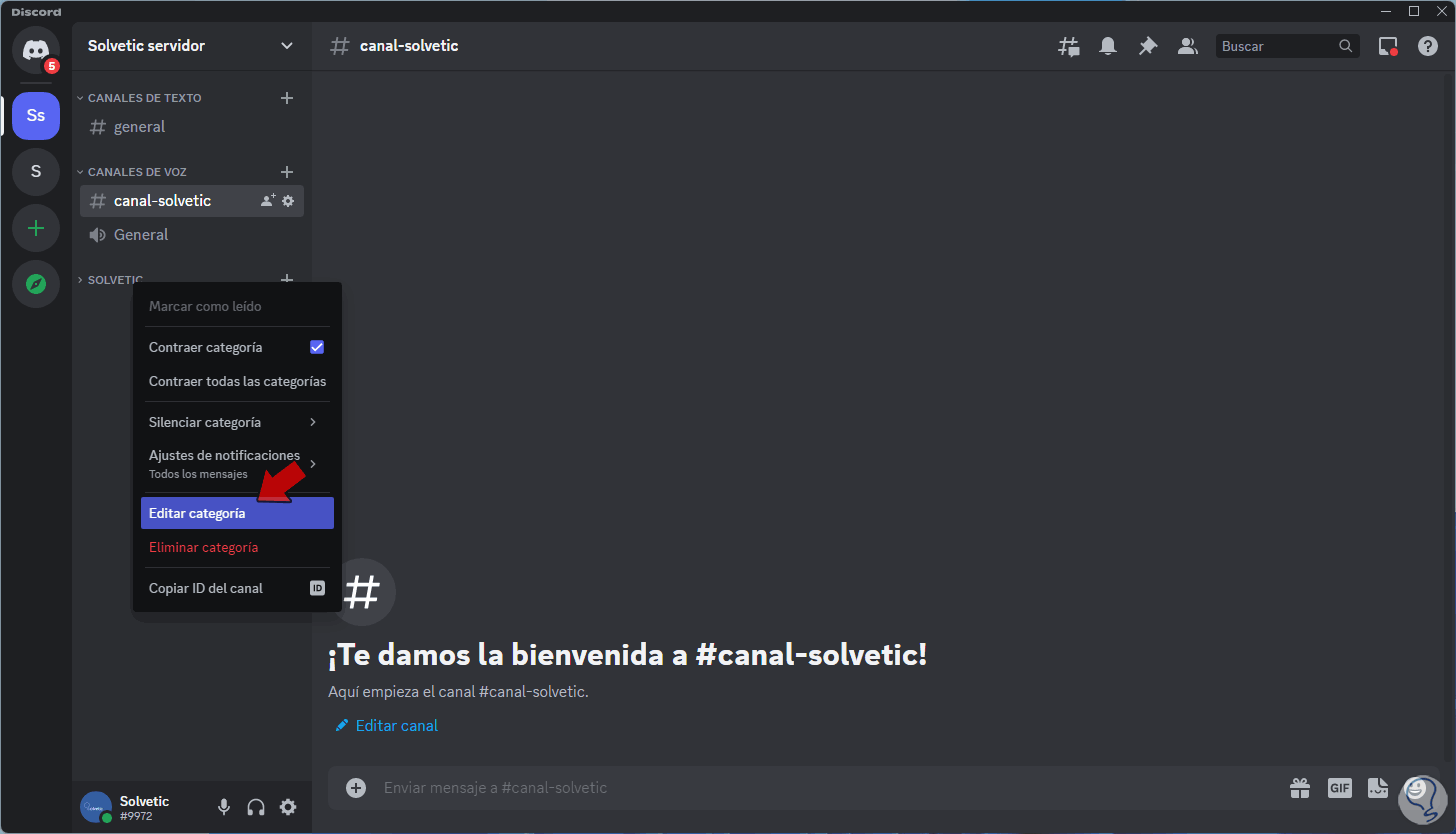The width and height of the screenshot is (1456, 834).
Task: Join the General voice channel
Action: [192, 235]
